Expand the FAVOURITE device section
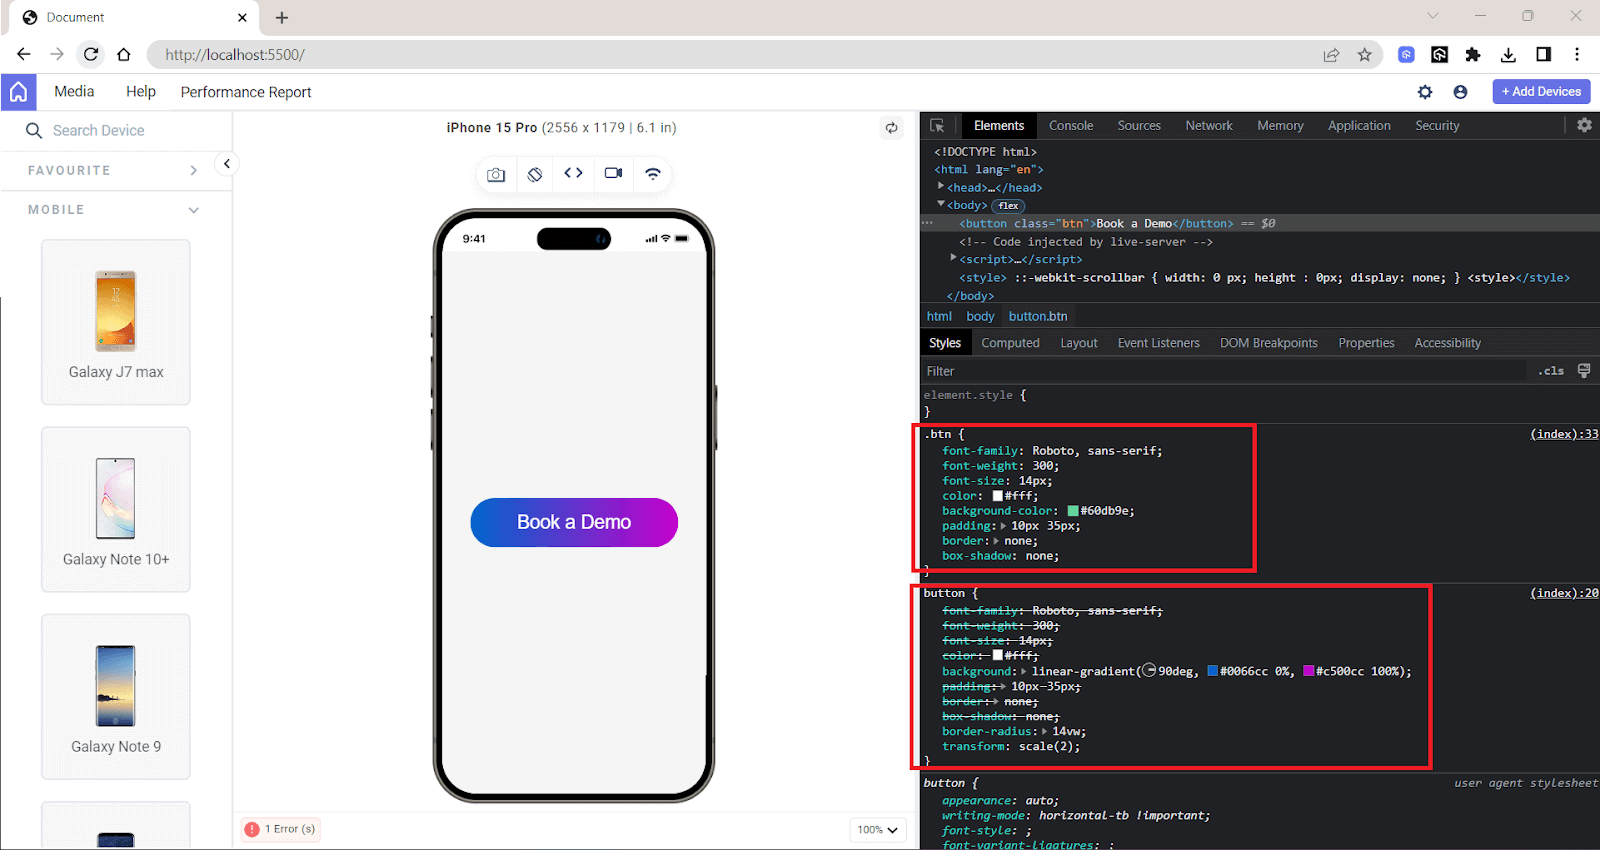The width and height of the screenshot is (1600, 850). coord(193,171)
